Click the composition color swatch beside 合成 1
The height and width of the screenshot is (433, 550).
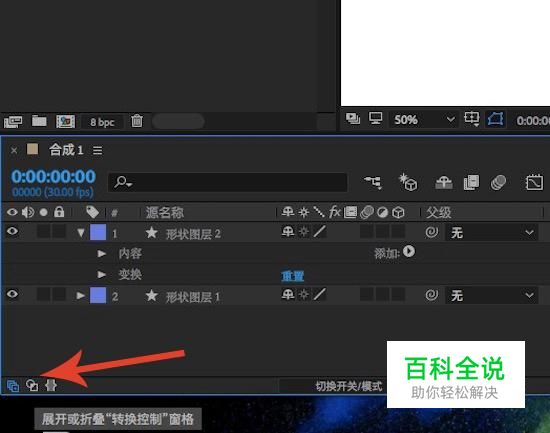tap(33, 149)
